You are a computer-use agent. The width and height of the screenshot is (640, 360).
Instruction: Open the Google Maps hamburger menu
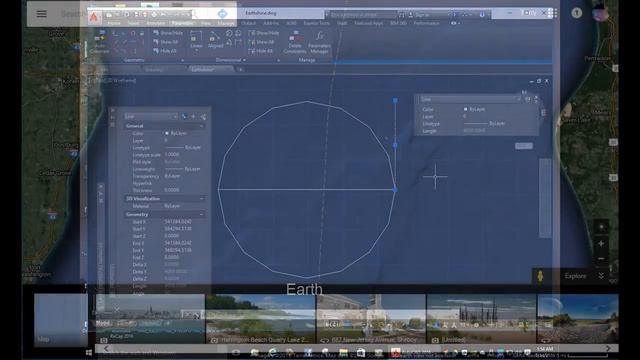(x=41, y=14)
